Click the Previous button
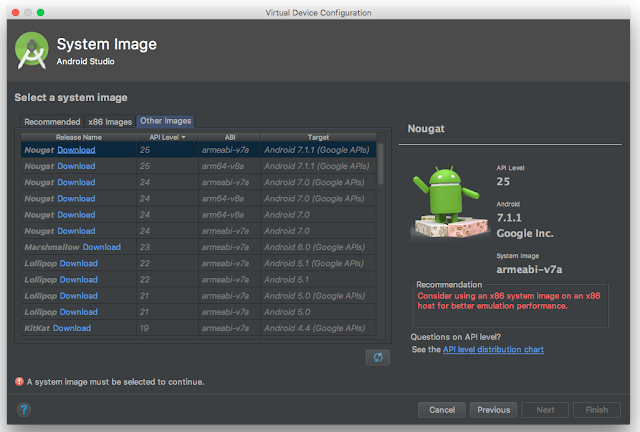Viewport: 640px width, 432px height. (493, 410)
